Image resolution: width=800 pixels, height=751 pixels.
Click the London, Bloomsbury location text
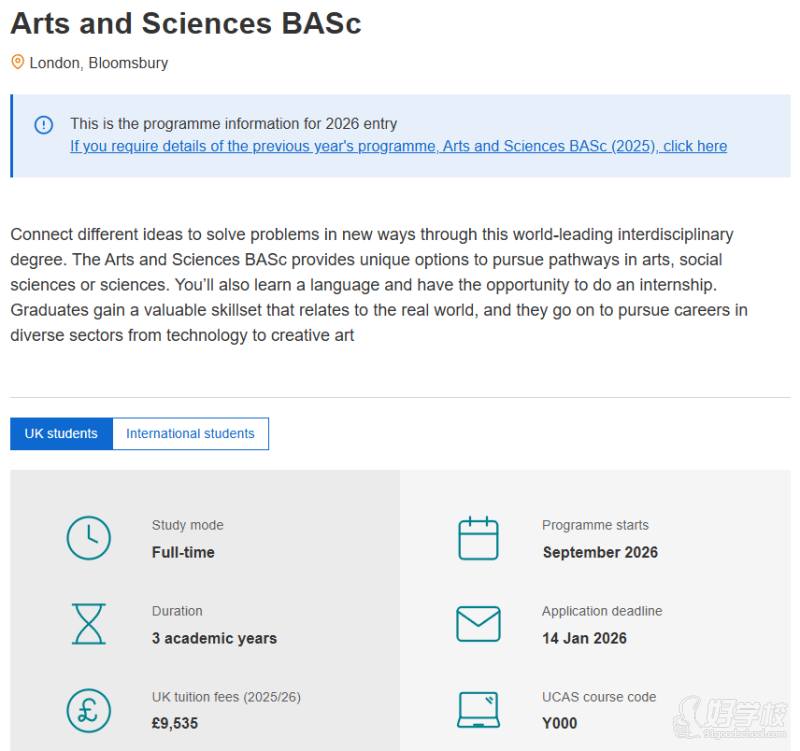pos(99,63)
